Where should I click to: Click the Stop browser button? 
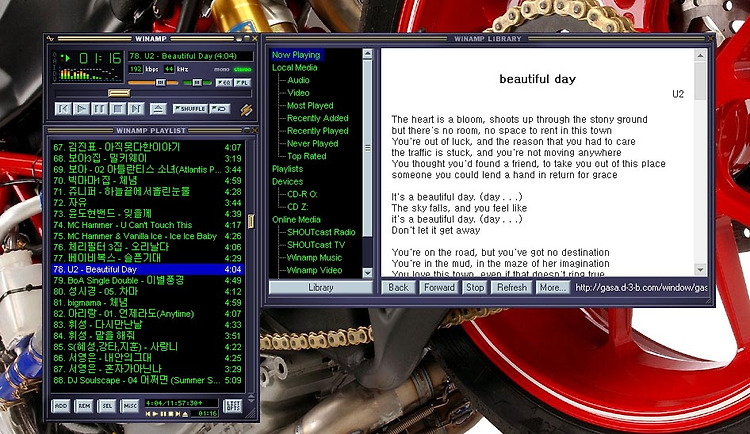(475, 288)
